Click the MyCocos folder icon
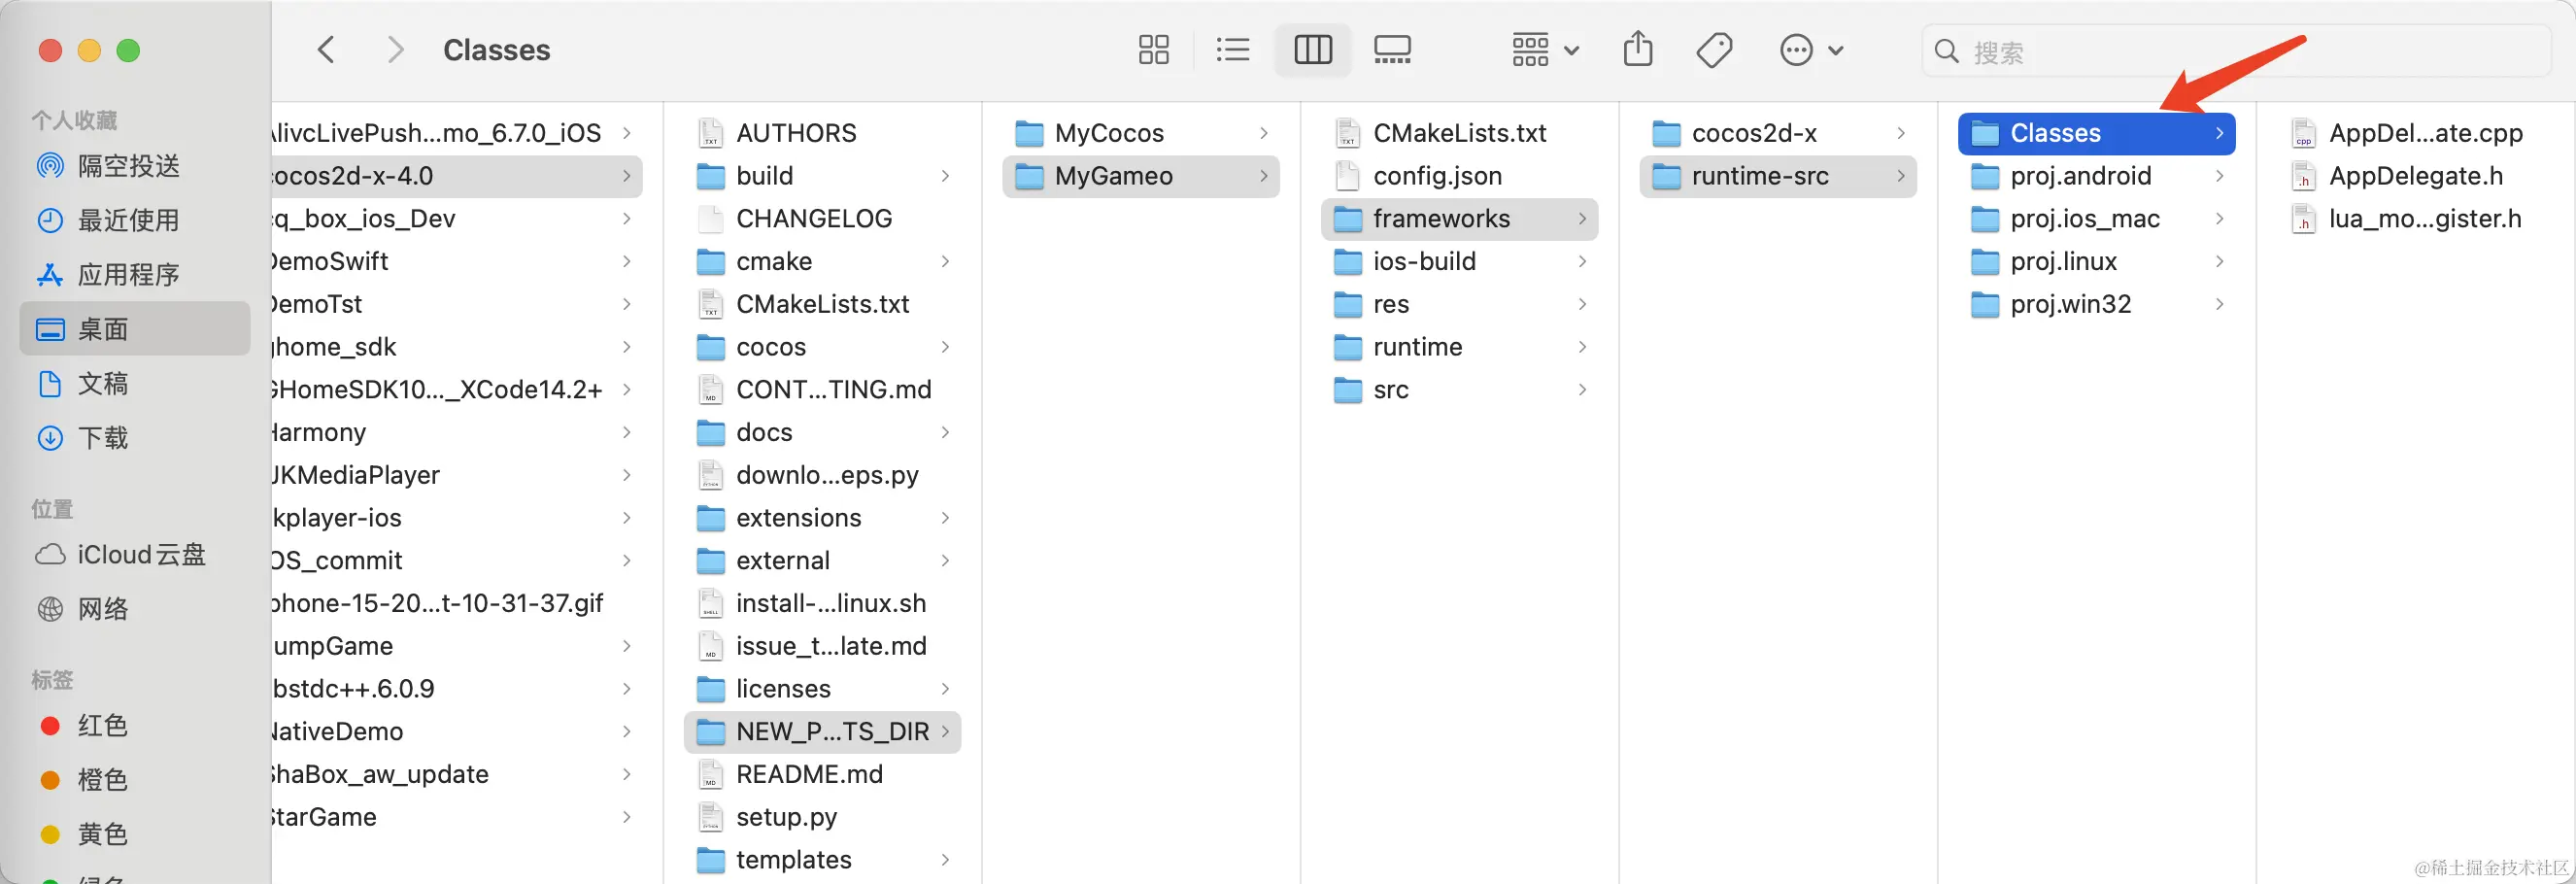This screenshot has width=2576, height=884. point(1029,134)
